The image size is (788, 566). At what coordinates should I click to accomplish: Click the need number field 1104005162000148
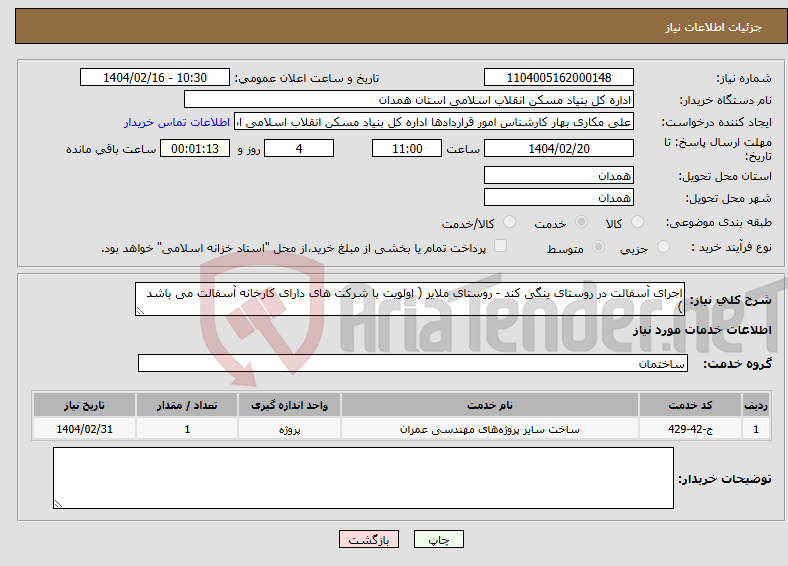point(558,77)
